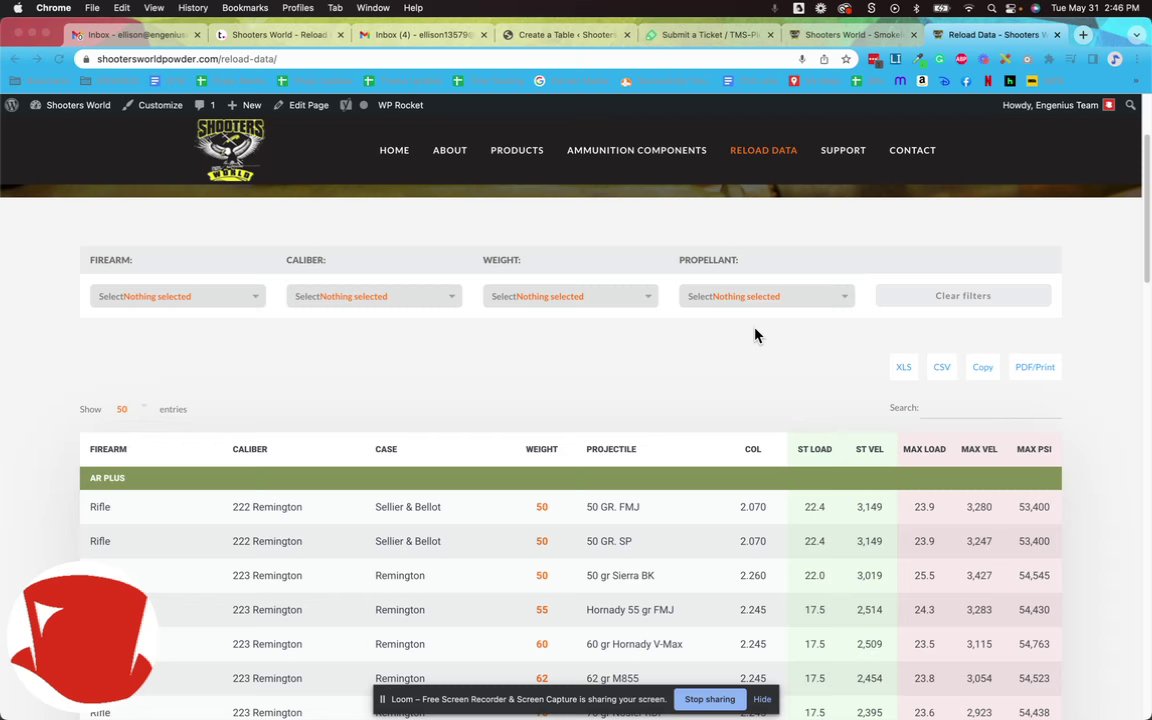Screen dimensions: 1152x720
Task: Open the SUPPORT nav item
Action: (x=843, y=150)
